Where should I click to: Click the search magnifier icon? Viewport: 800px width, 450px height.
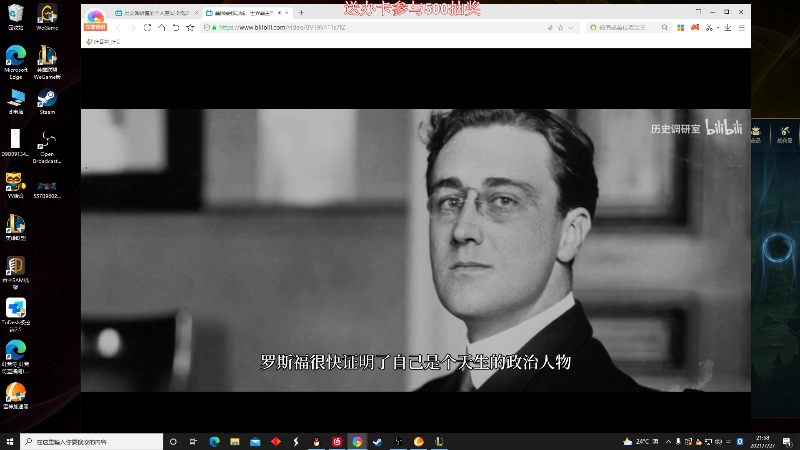coord(664,28)
